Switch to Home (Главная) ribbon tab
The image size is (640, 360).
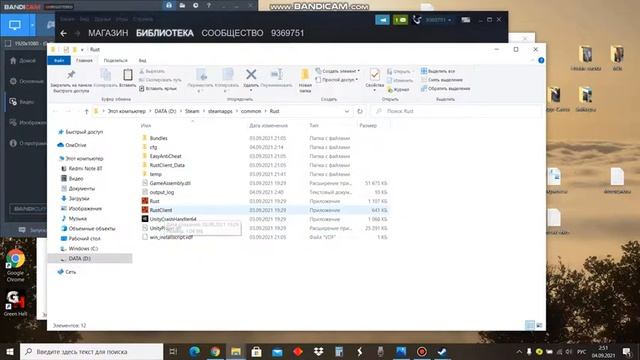tap(84, 60)
